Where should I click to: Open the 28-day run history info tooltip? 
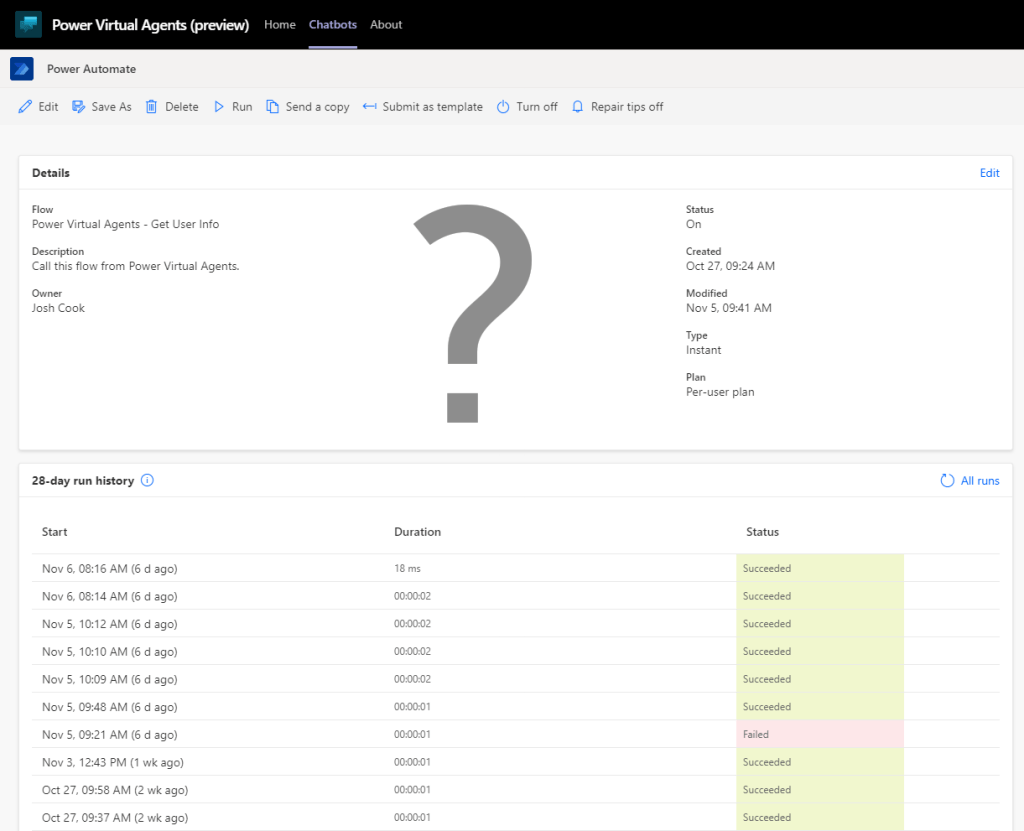click(147, 480)
